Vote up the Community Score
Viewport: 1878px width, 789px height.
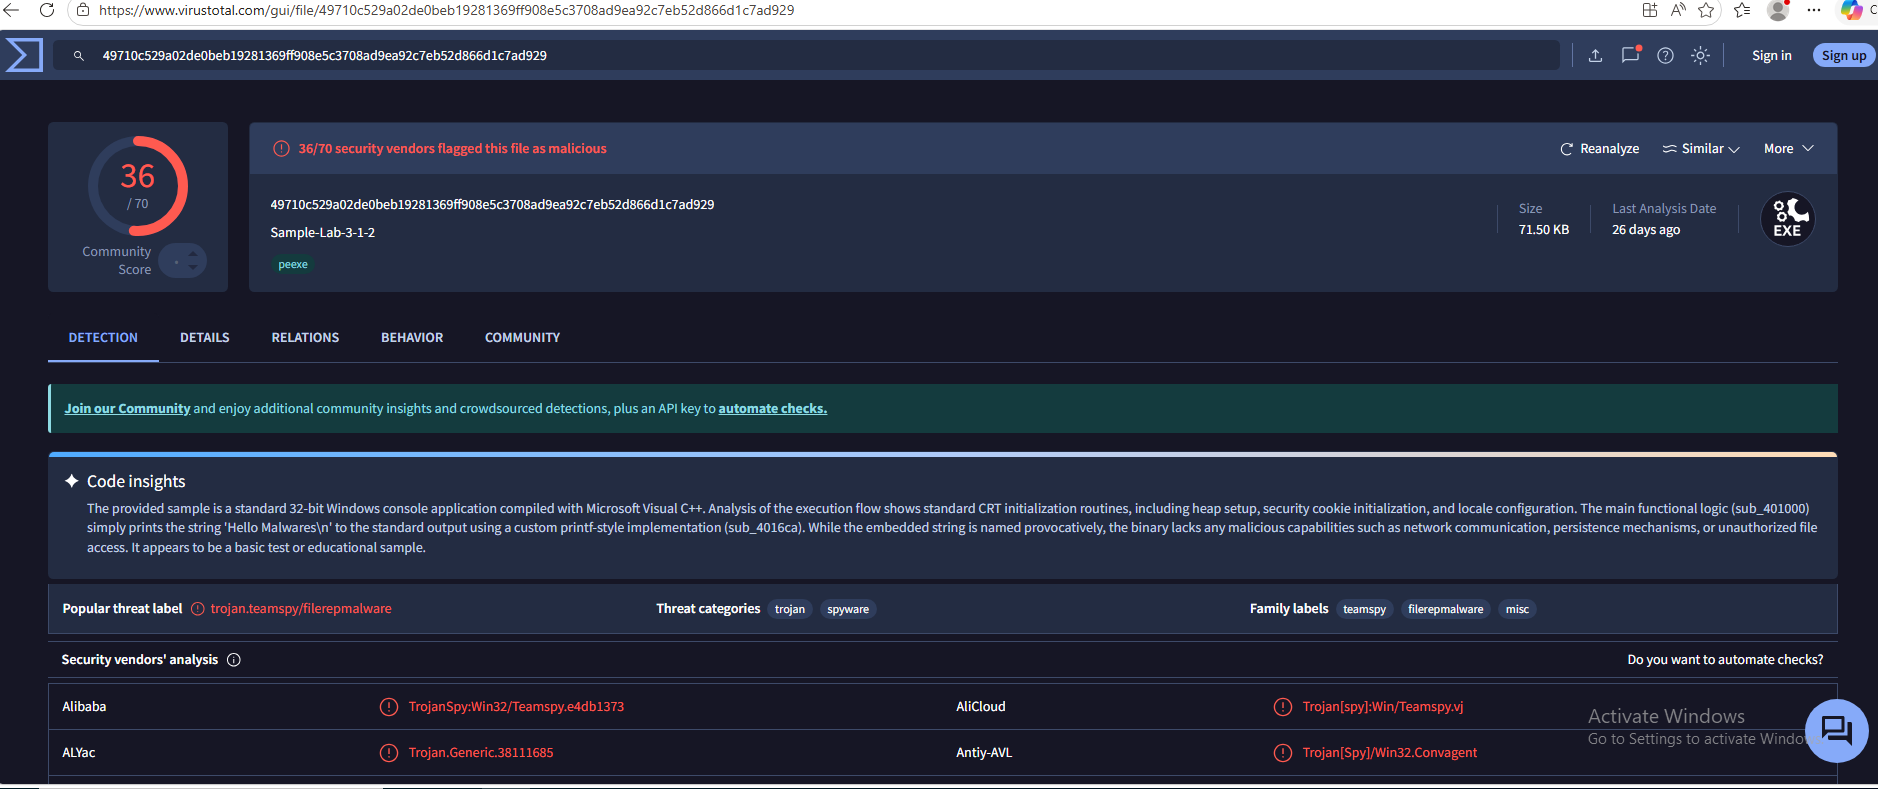192,254
